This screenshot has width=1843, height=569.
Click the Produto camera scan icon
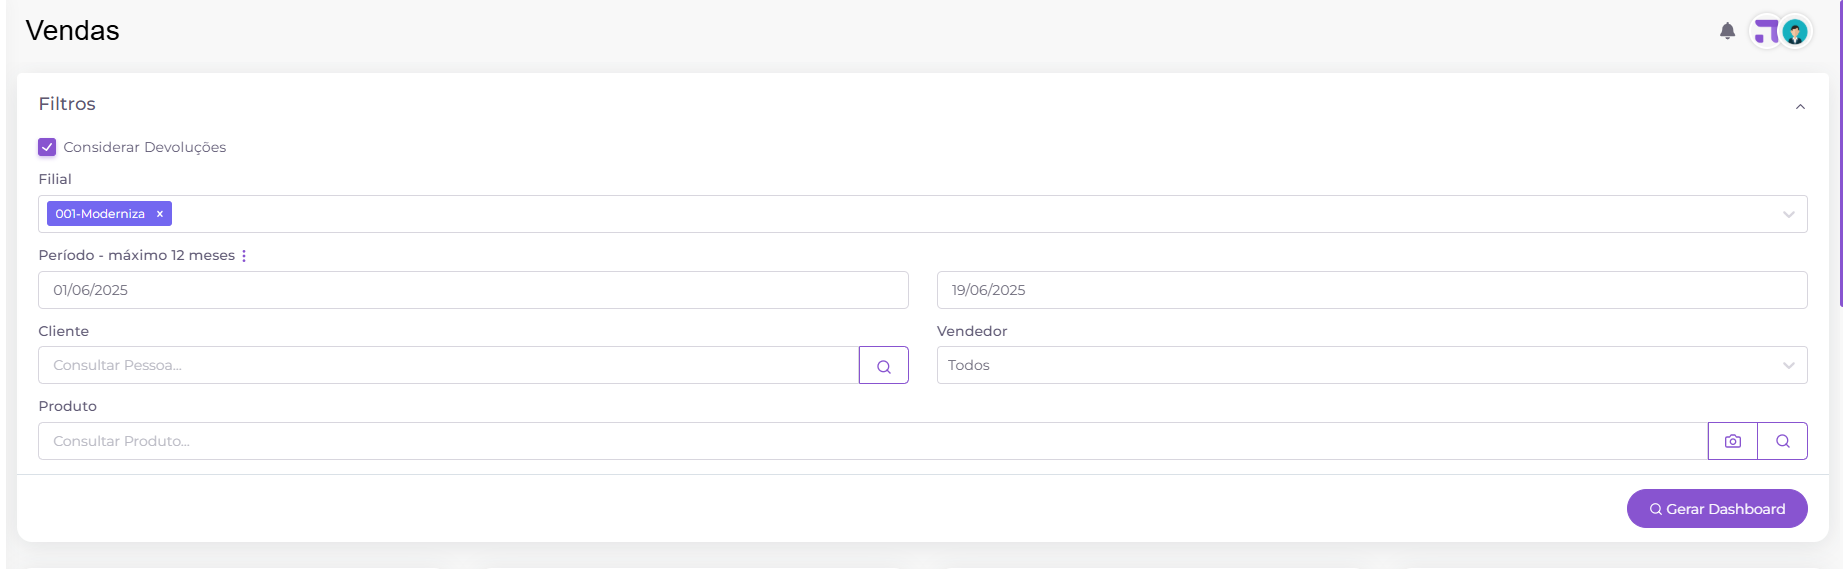[1733, 441]
